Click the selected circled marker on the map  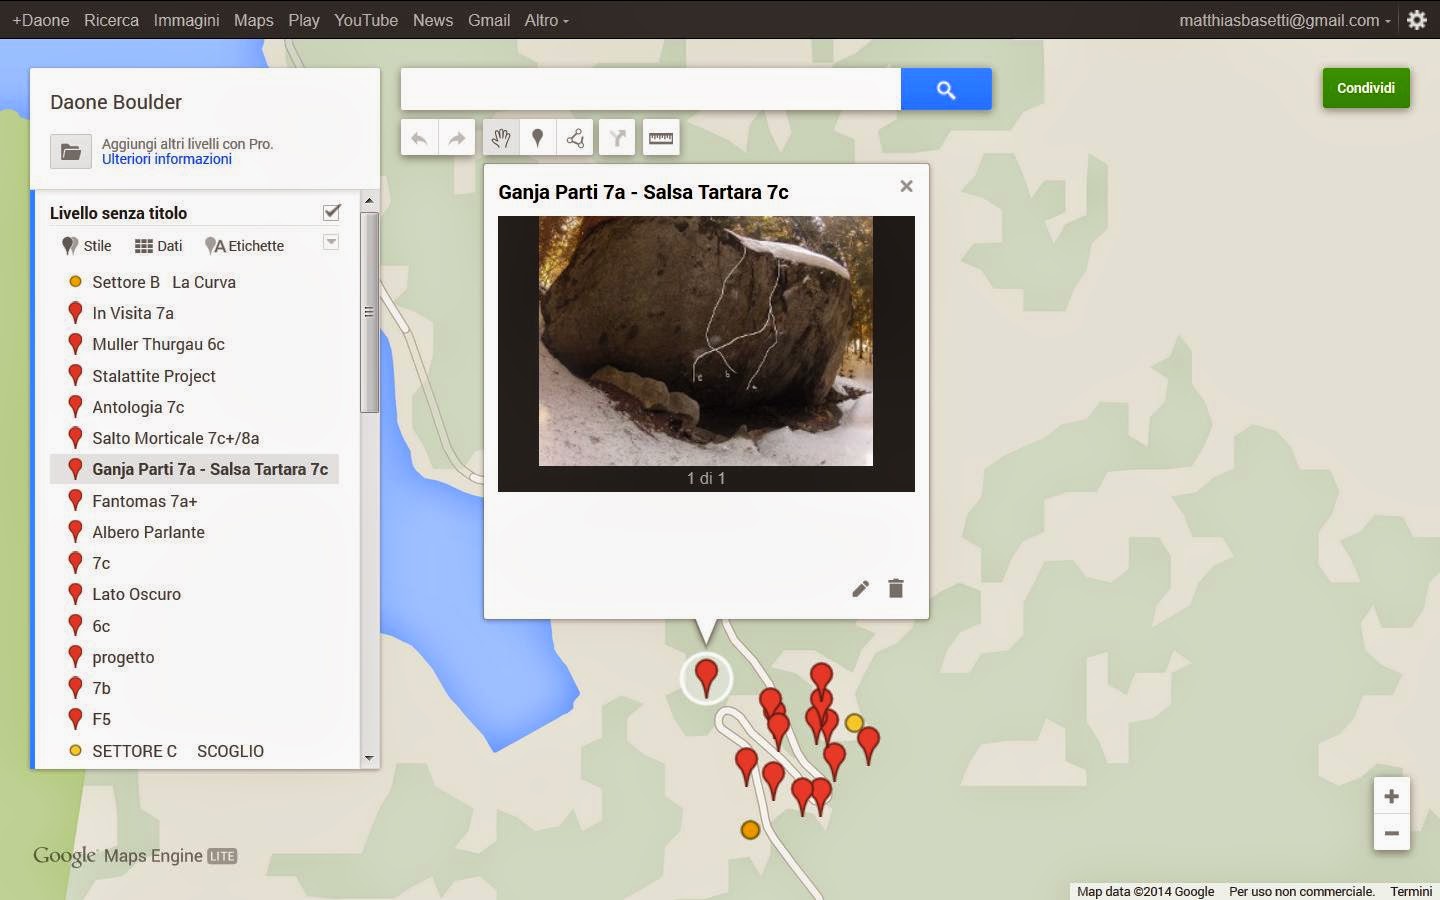(706, 677)
